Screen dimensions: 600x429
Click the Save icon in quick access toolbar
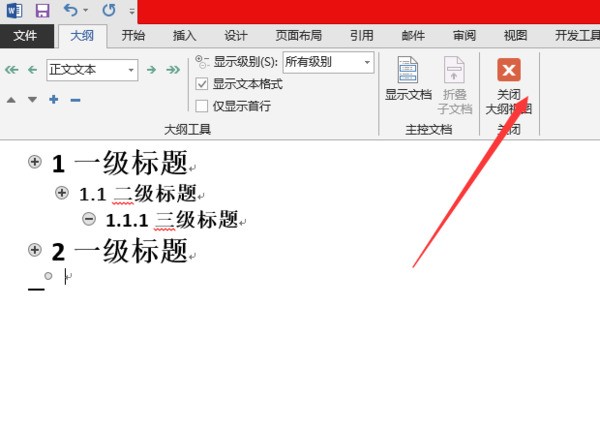click(x=42, y=11)
